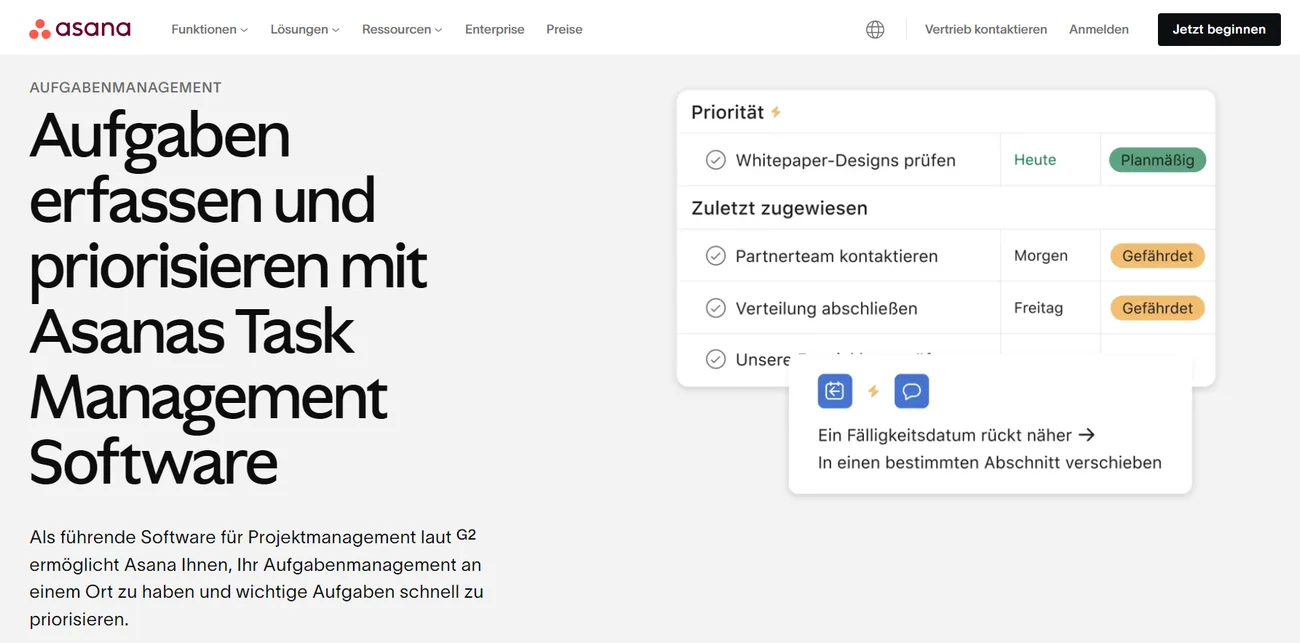The image size is (1300, 643).
Task: Click the lightning bolt between rule icons
Action: (873, 391)
